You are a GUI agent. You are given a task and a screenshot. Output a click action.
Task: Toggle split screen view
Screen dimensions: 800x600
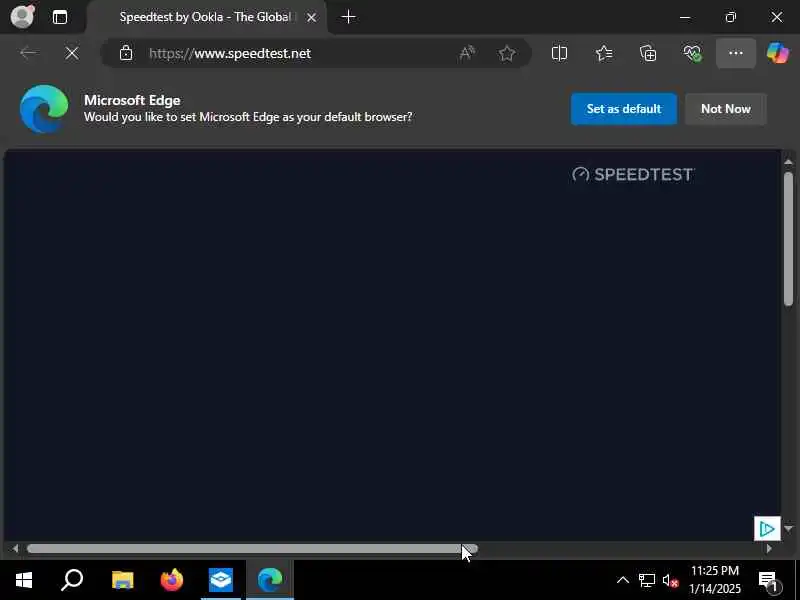click(x=559, y=53)
